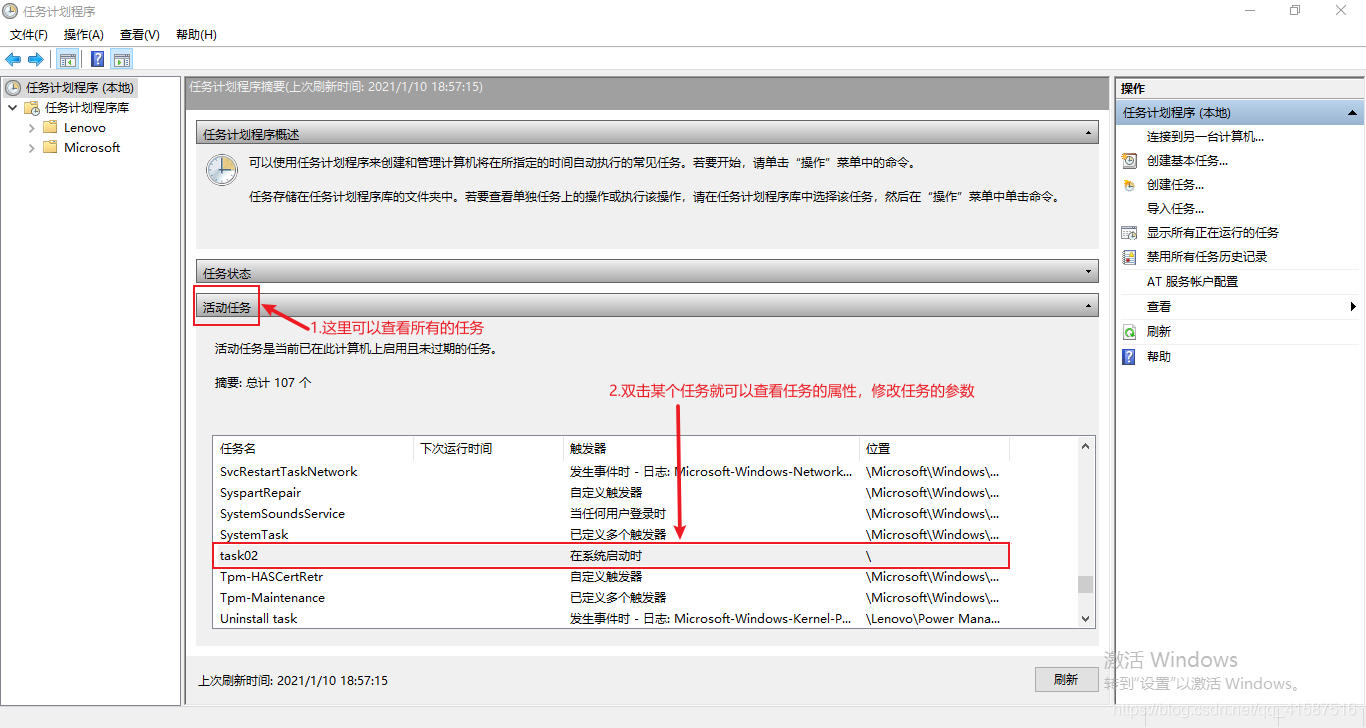
Task: Collapse the 任务计划程序 (本地) actions section arrow
Action: point(1353,113)
